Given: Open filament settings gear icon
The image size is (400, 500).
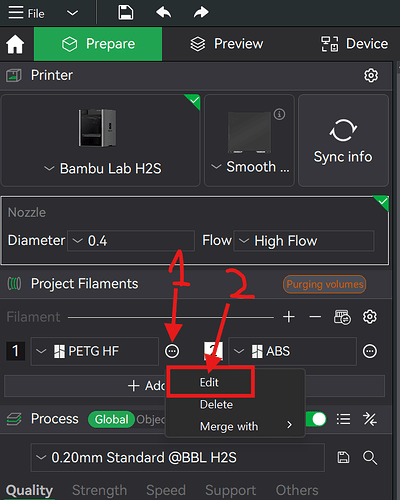Looking at the screenshot, I should pos(370,317).
